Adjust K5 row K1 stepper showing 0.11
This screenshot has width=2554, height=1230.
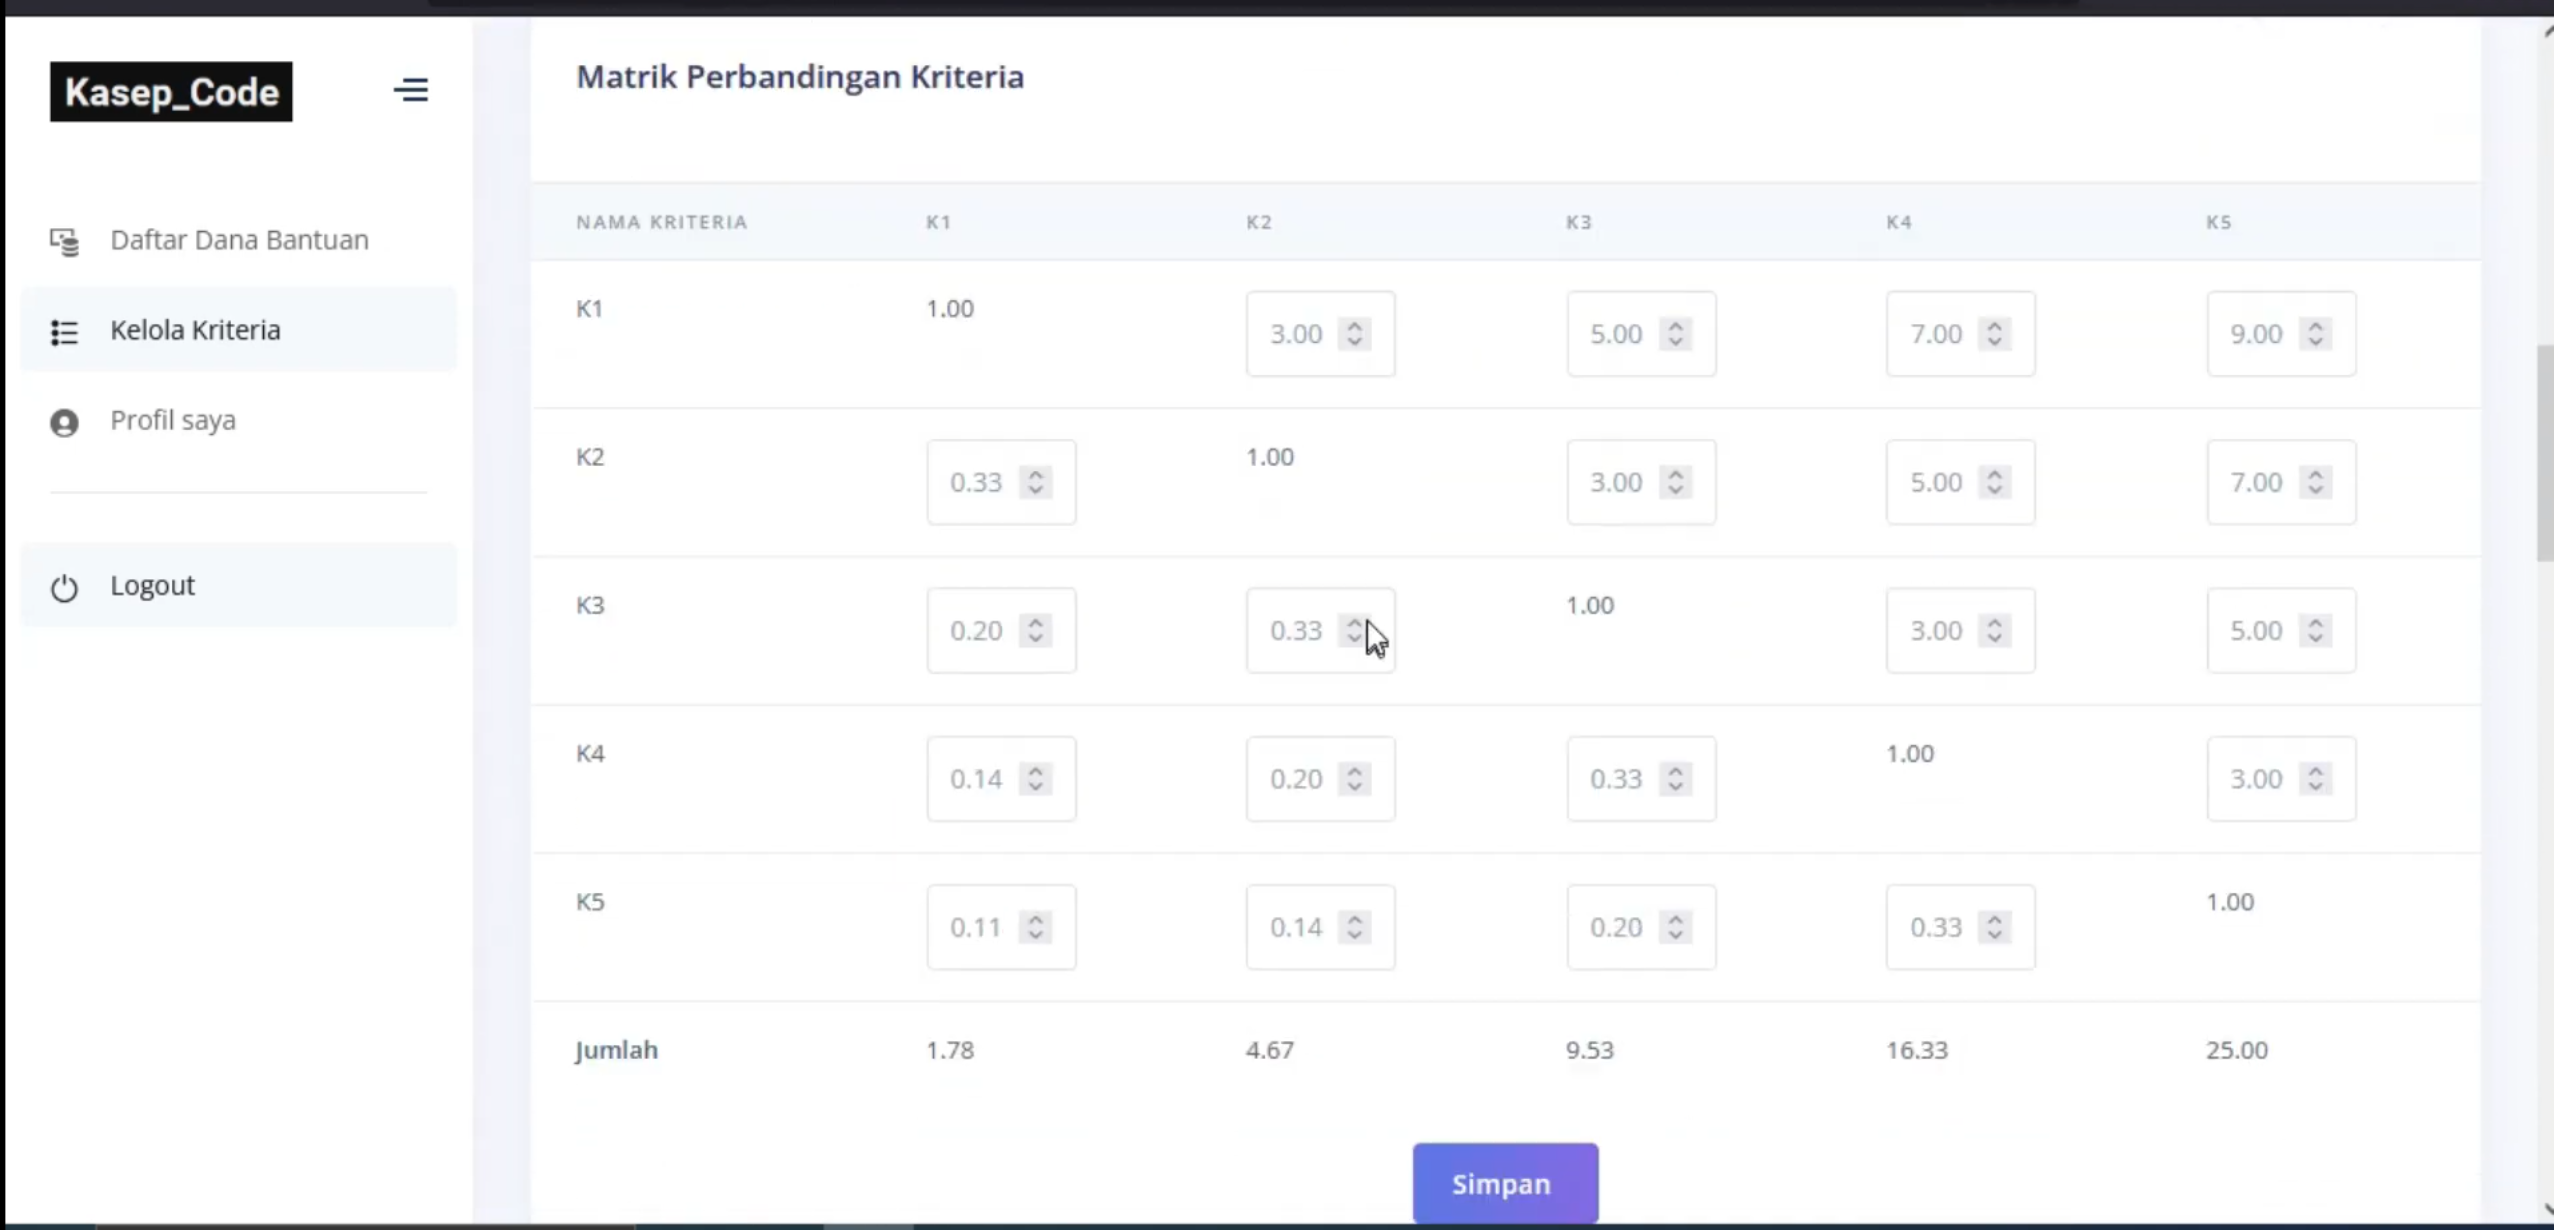[x=1035, y=927]
